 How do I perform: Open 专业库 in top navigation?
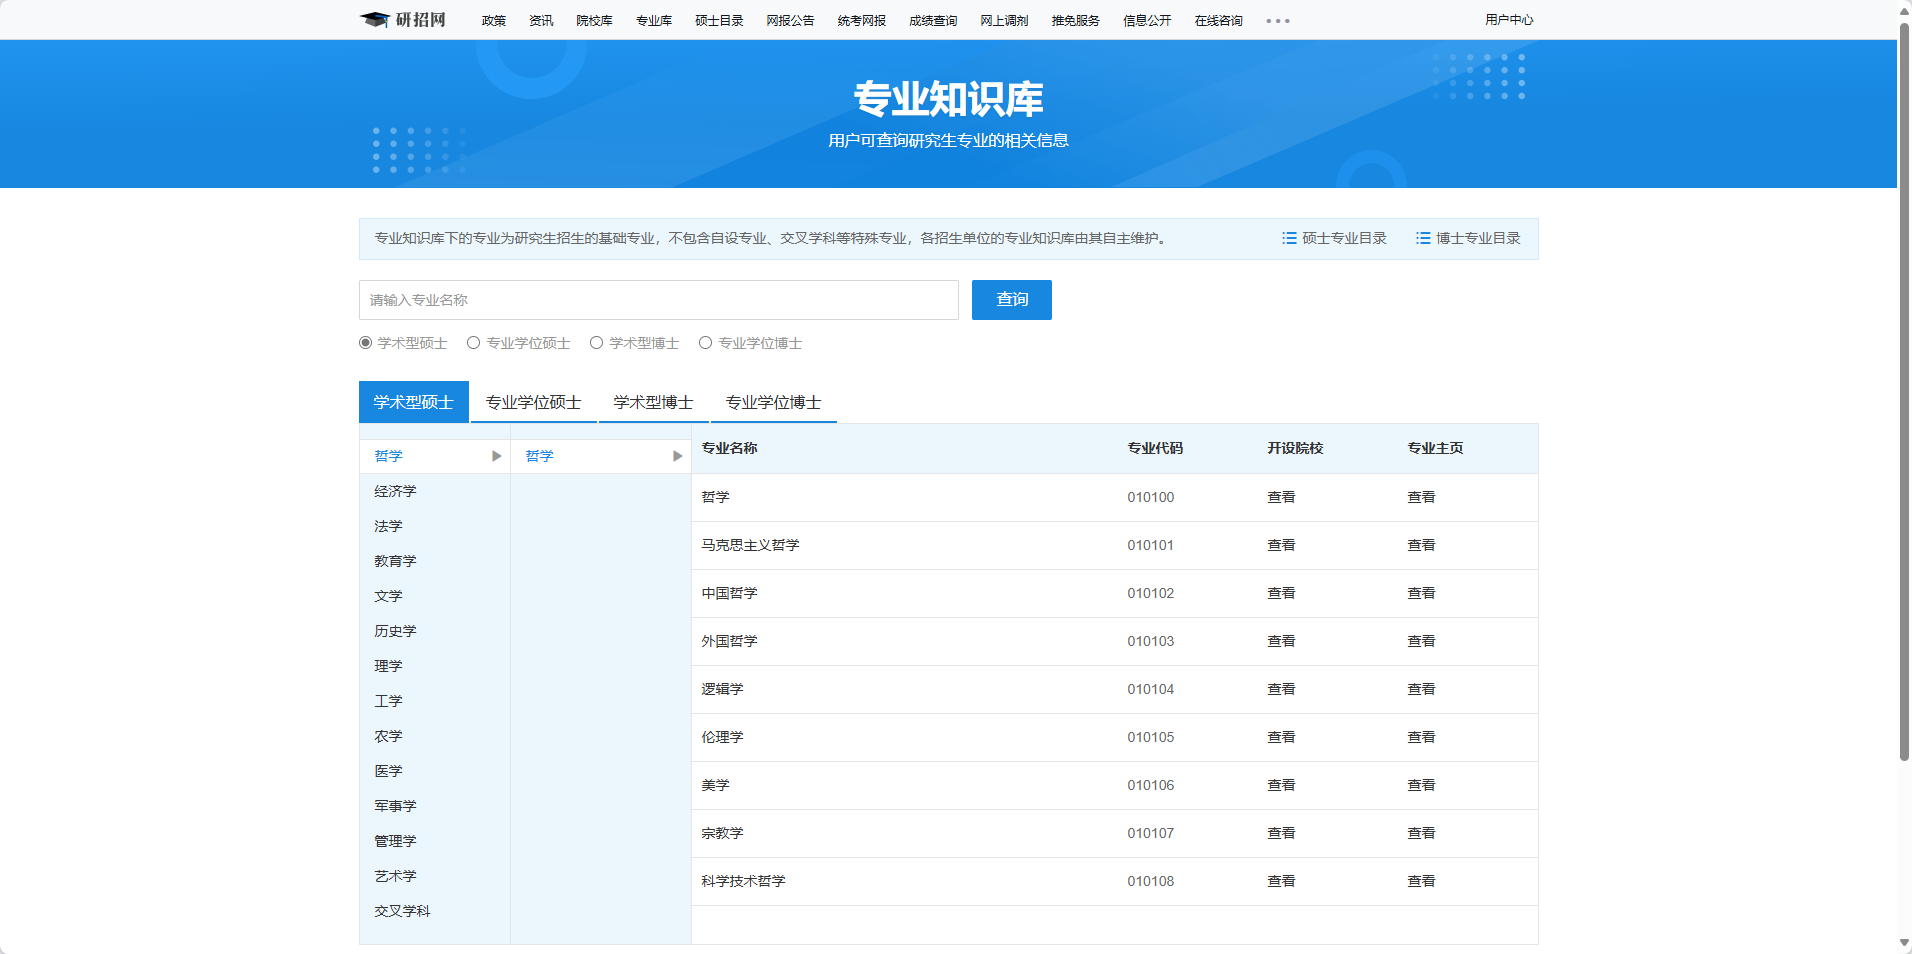[x=654, y=21]
